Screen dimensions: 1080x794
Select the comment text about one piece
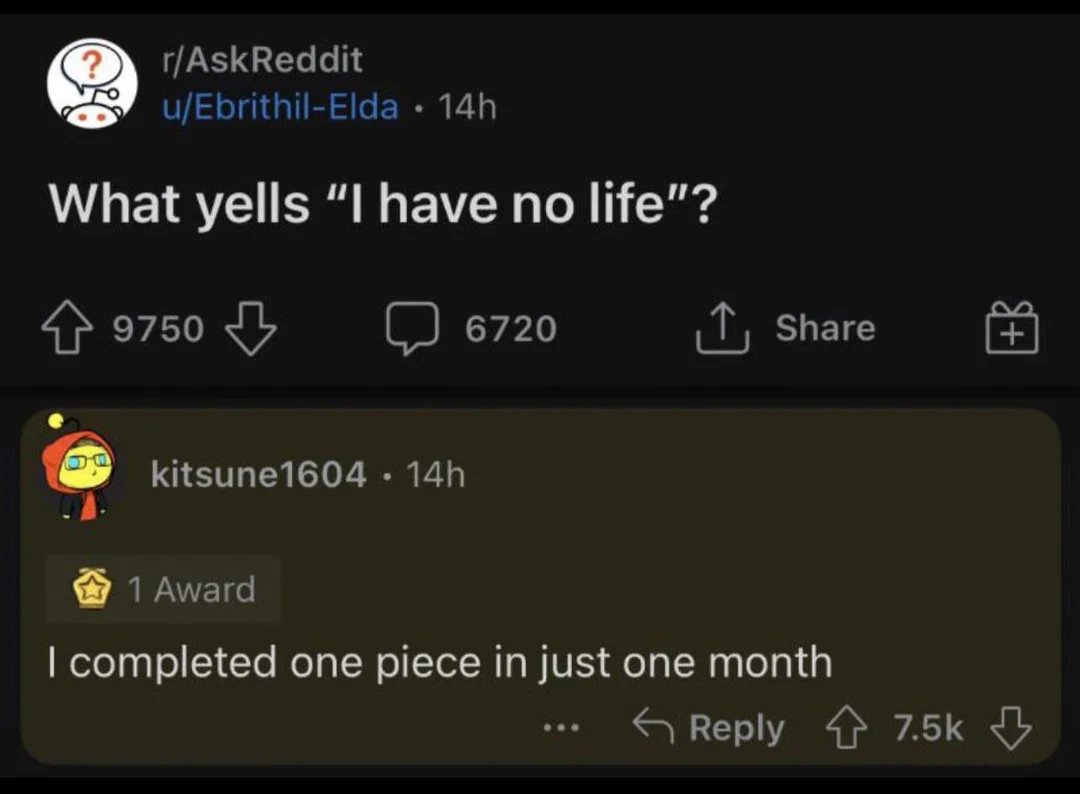tap(440, 662)
